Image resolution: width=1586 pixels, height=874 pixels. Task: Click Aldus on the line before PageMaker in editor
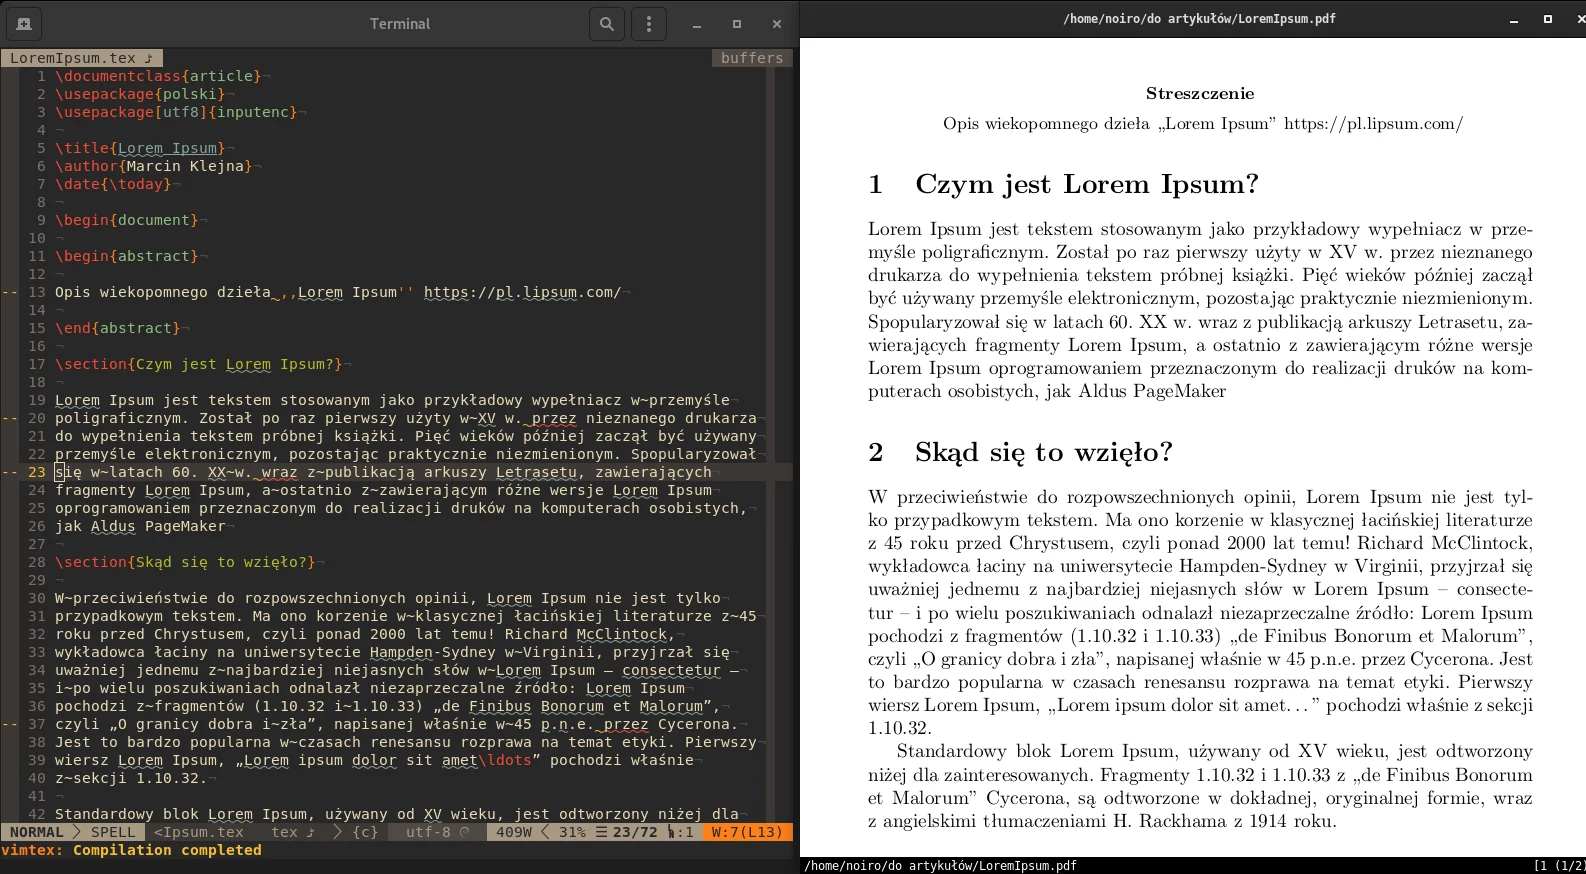pyautogui.click(x=113, y=526)
